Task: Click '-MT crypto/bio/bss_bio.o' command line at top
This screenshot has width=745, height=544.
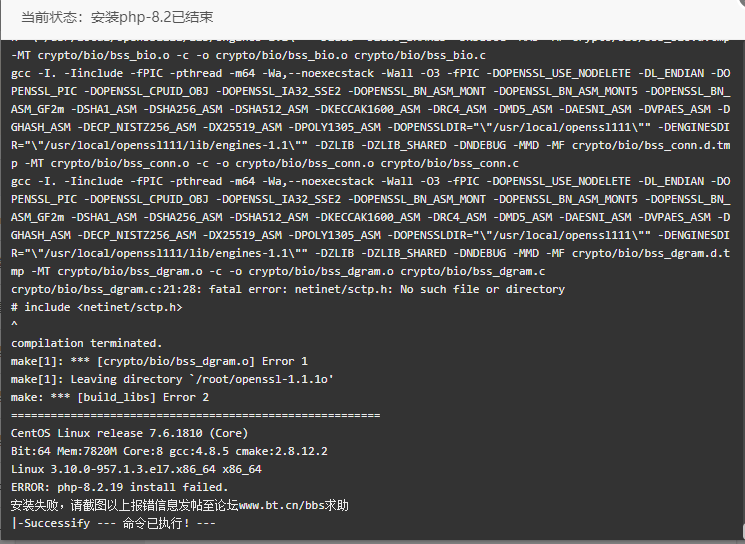Action: click(x=248, y=56)
